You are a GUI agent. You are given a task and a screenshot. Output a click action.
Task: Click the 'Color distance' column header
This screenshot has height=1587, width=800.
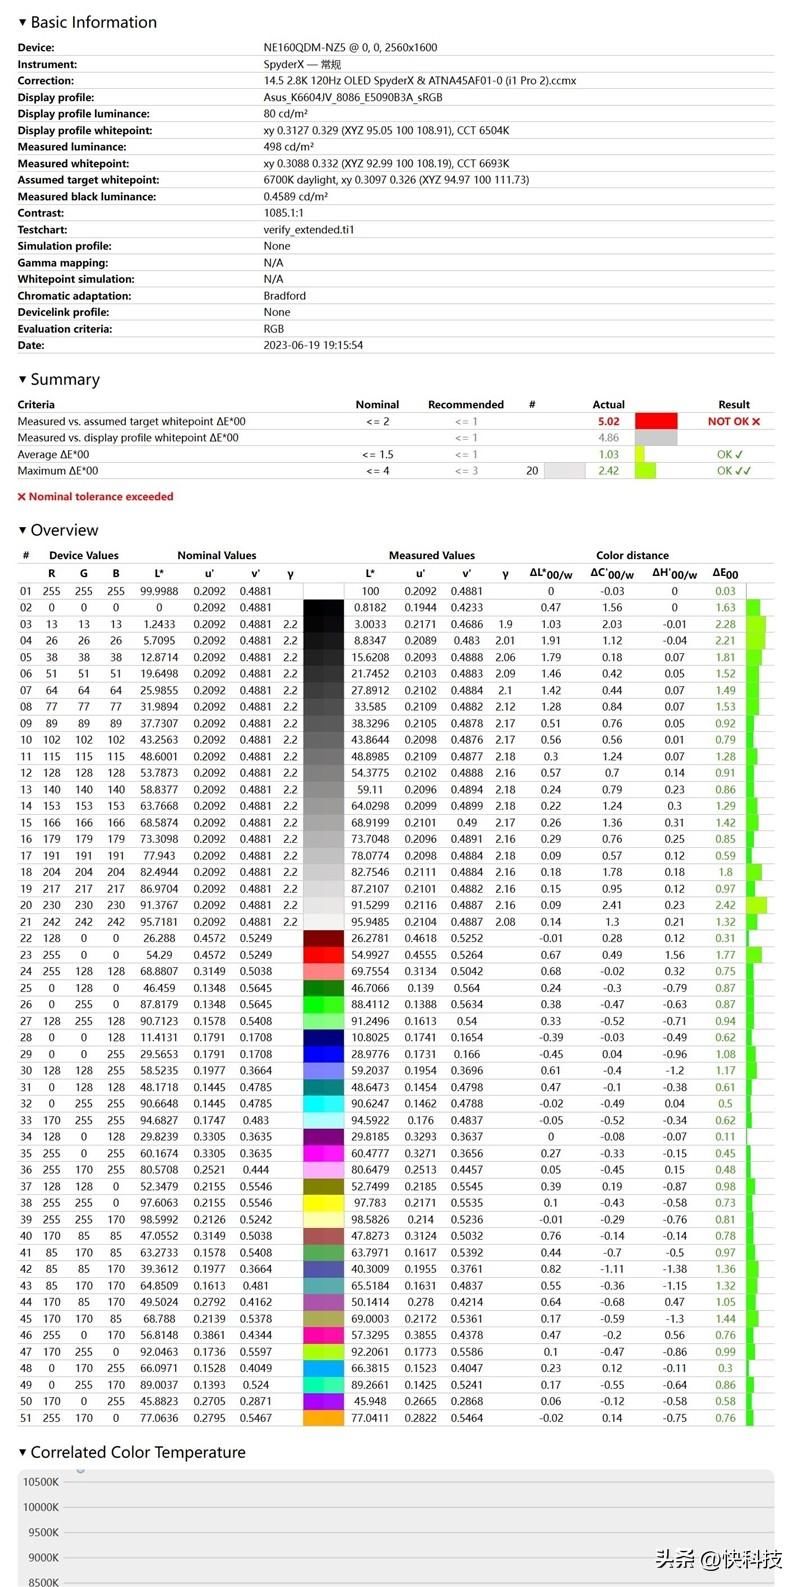coord(633,556)
